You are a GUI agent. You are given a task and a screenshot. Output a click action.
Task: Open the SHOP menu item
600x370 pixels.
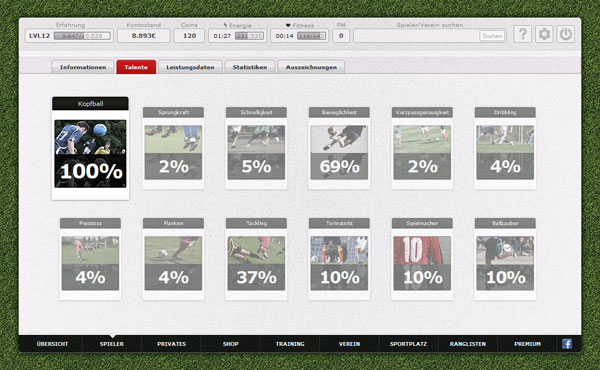pyautogui.click(x=230, y=344)
